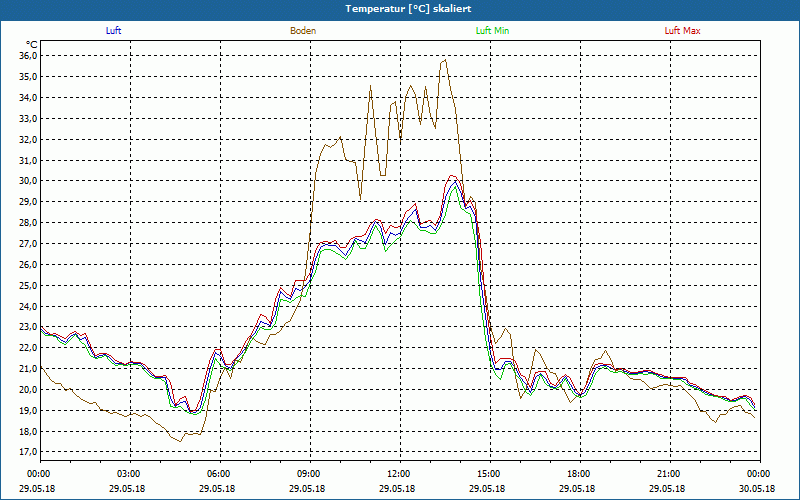This screenshot has width=800, height=500.
Task: Click the 36,0 y-axis value
Action: pos(28,56)
